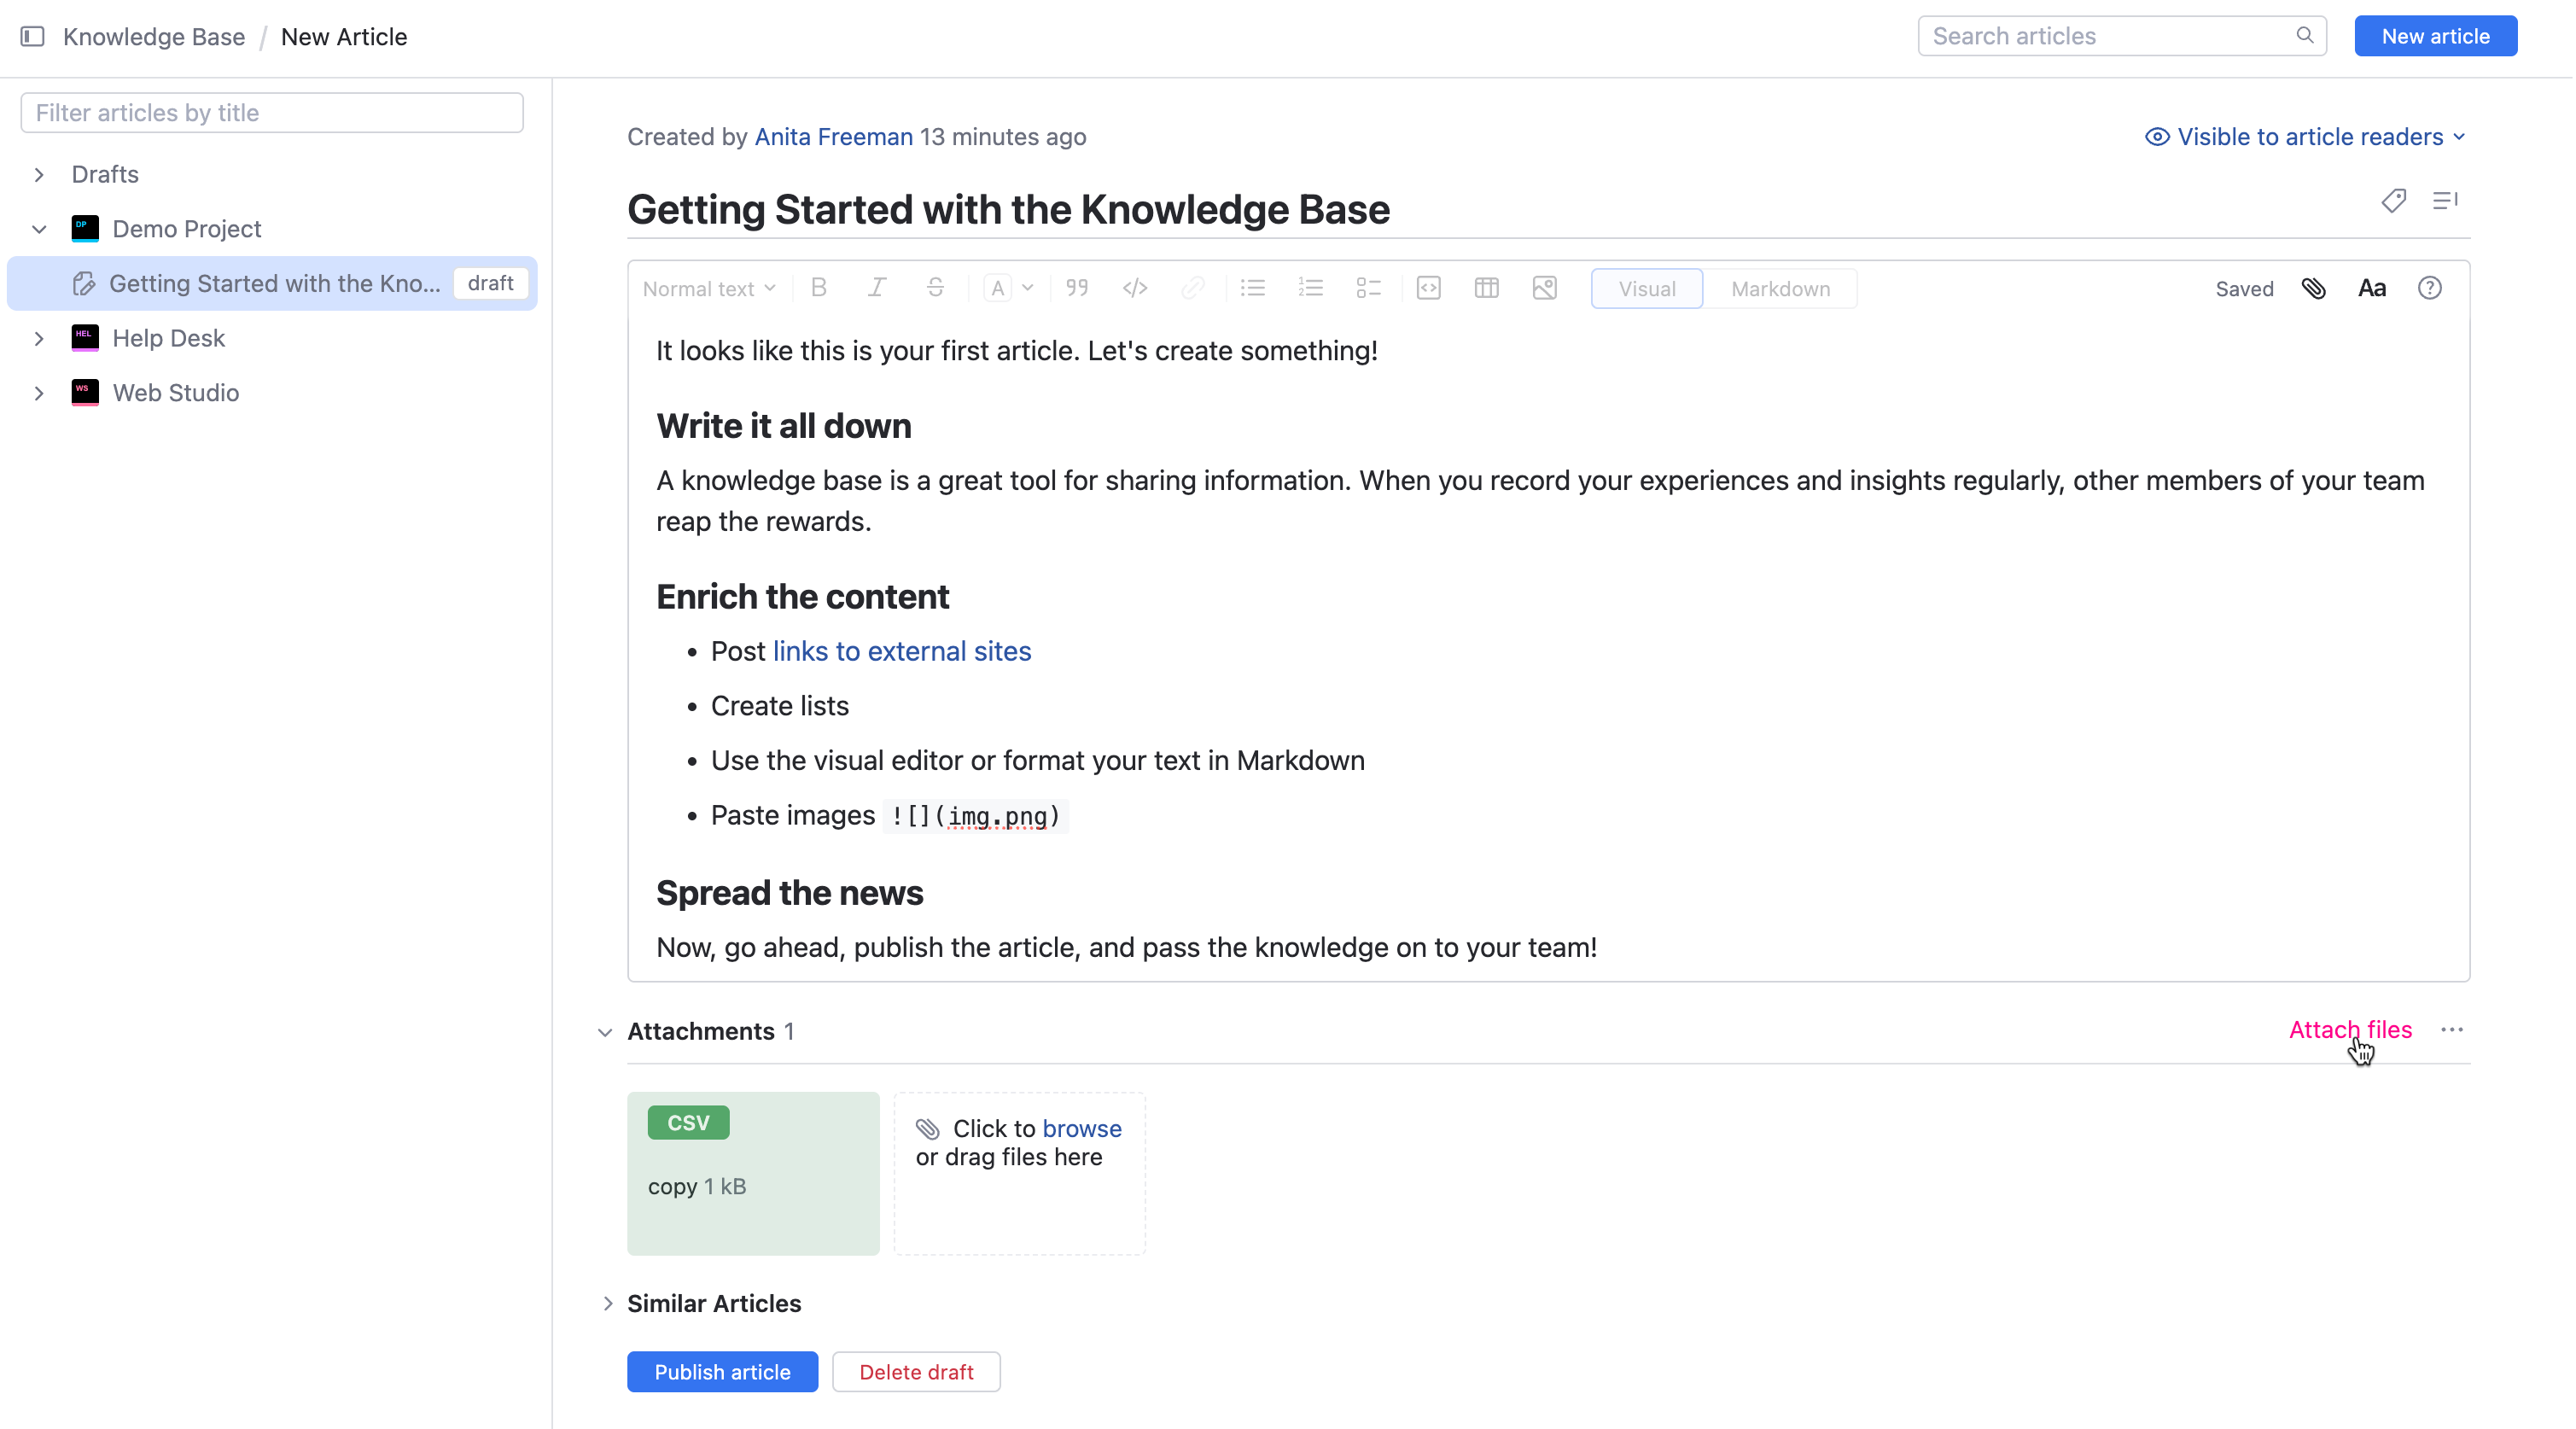The image size is (2576, 1429).
Task: Insert a table via toolbar icon
Action: click(1486, 288)
